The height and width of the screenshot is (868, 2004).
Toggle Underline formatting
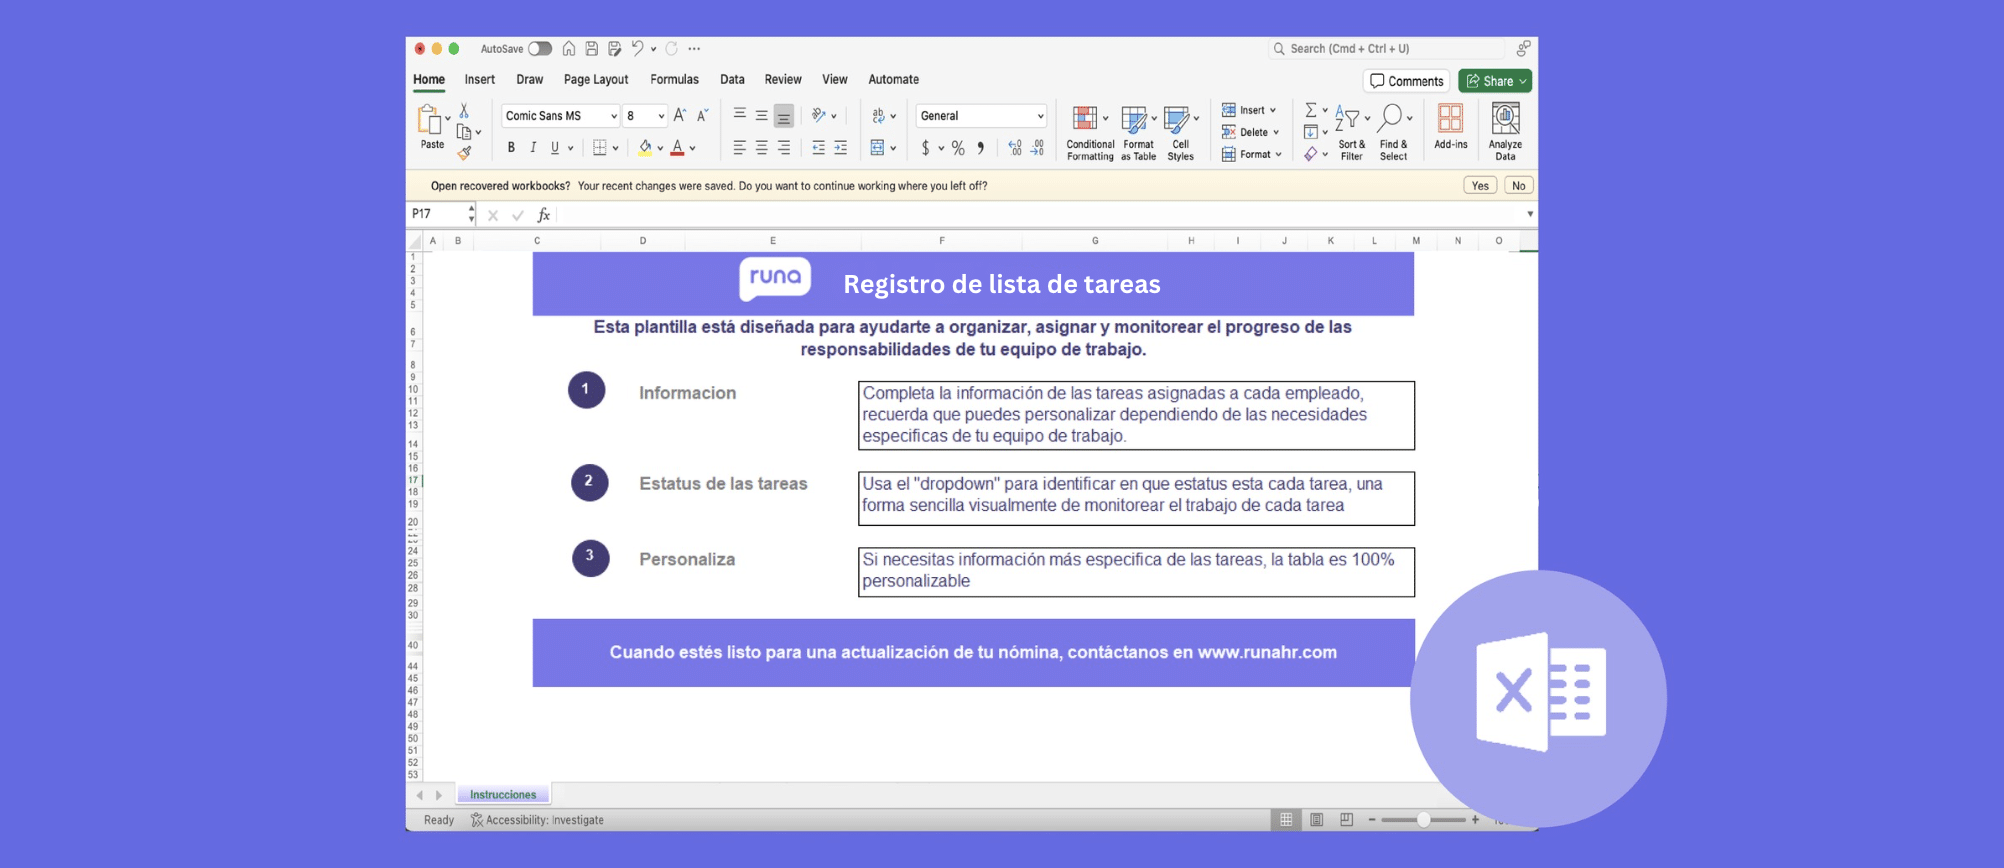click(x=555, y=148)
